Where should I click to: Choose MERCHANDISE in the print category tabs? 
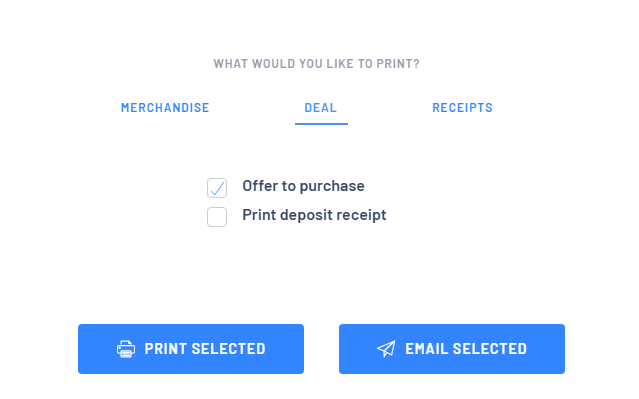coord(165,108)
